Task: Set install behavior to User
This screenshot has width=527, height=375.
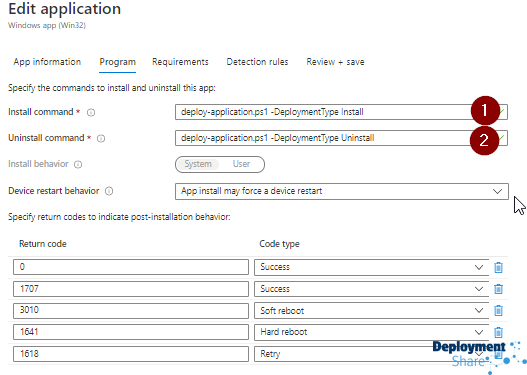Action: click(241, 164)
